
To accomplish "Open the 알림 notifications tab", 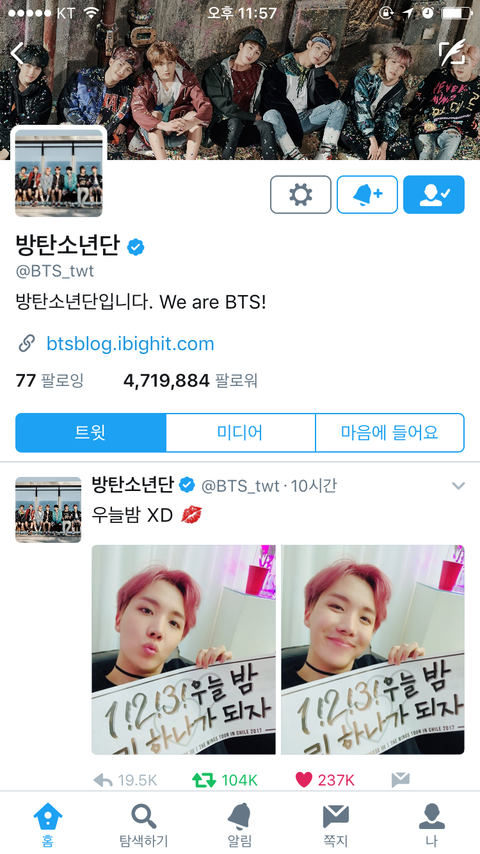I will 239,825.
